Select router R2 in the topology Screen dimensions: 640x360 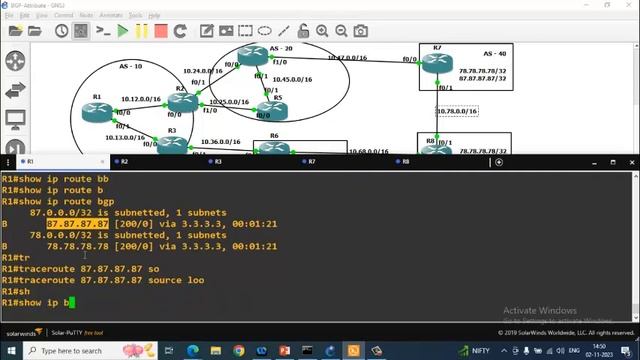183,102
